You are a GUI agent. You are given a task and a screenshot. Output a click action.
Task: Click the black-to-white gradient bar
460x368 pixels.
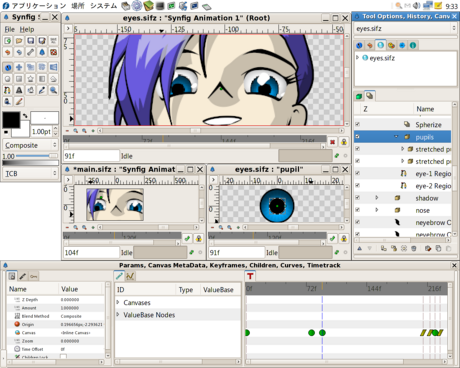(x=30, y=163)
